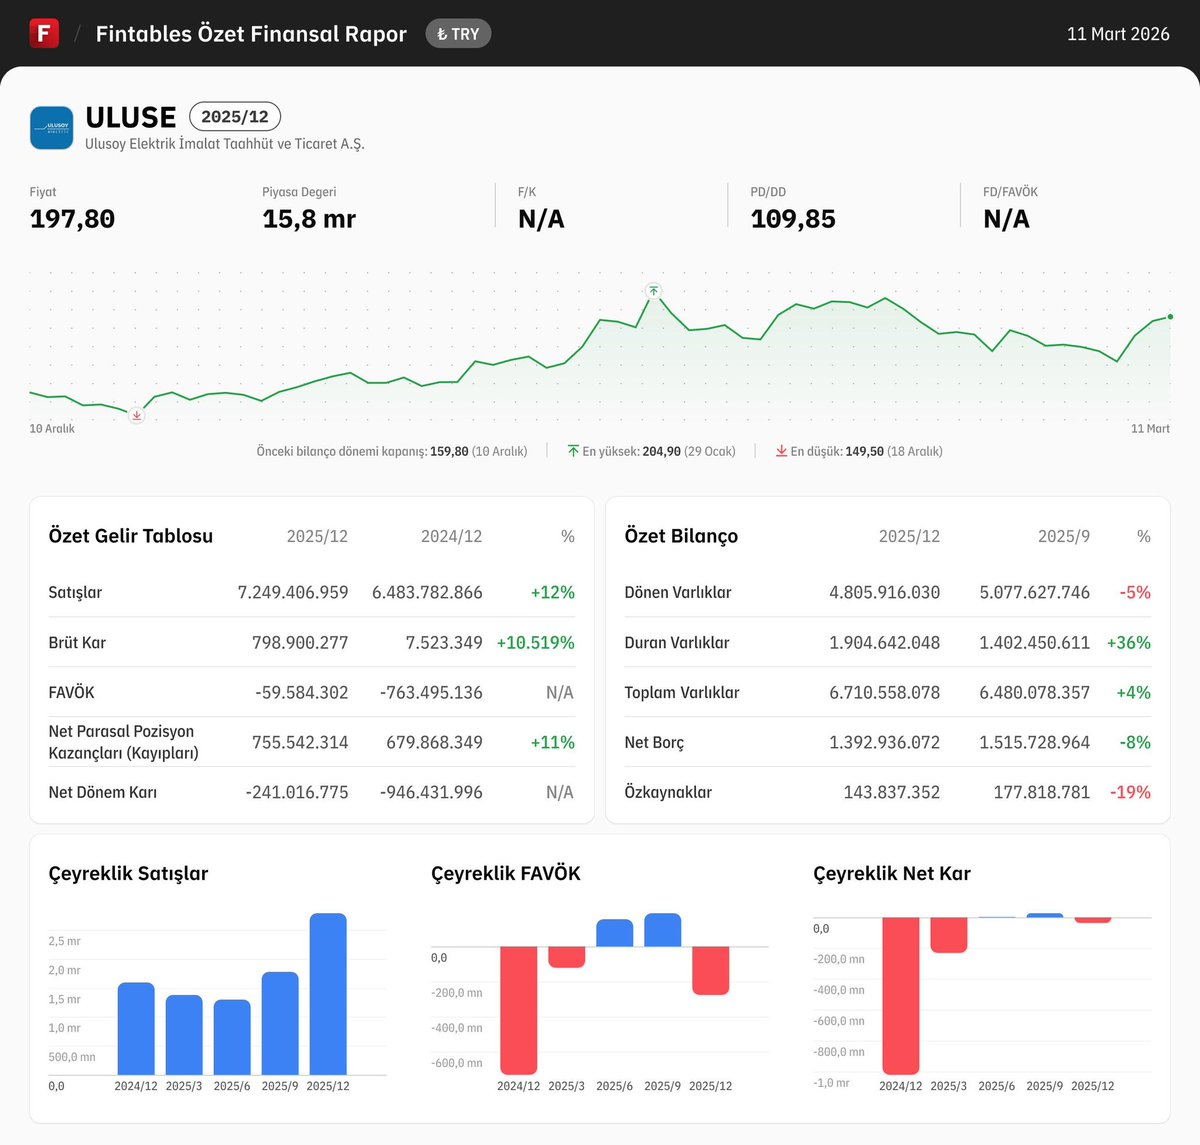Click the Çeyreklik Satışlar chart title
This screenshot has width=1200, height=1145.
(128, 873)
